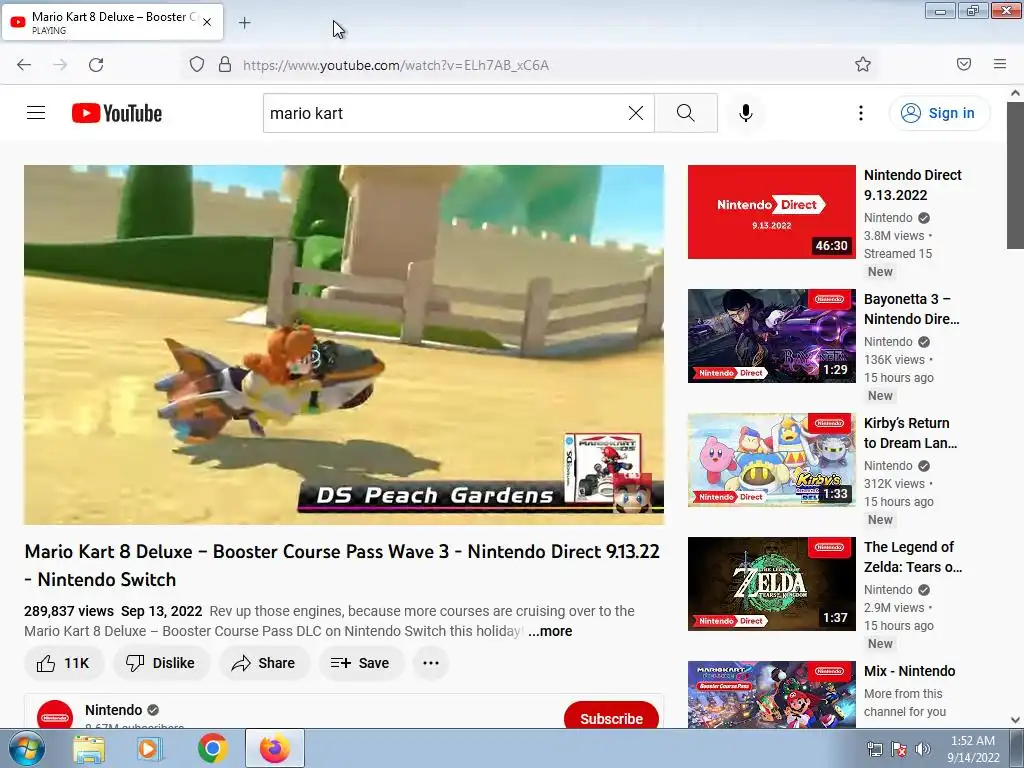Save the video to a playlist

(360, 663)
